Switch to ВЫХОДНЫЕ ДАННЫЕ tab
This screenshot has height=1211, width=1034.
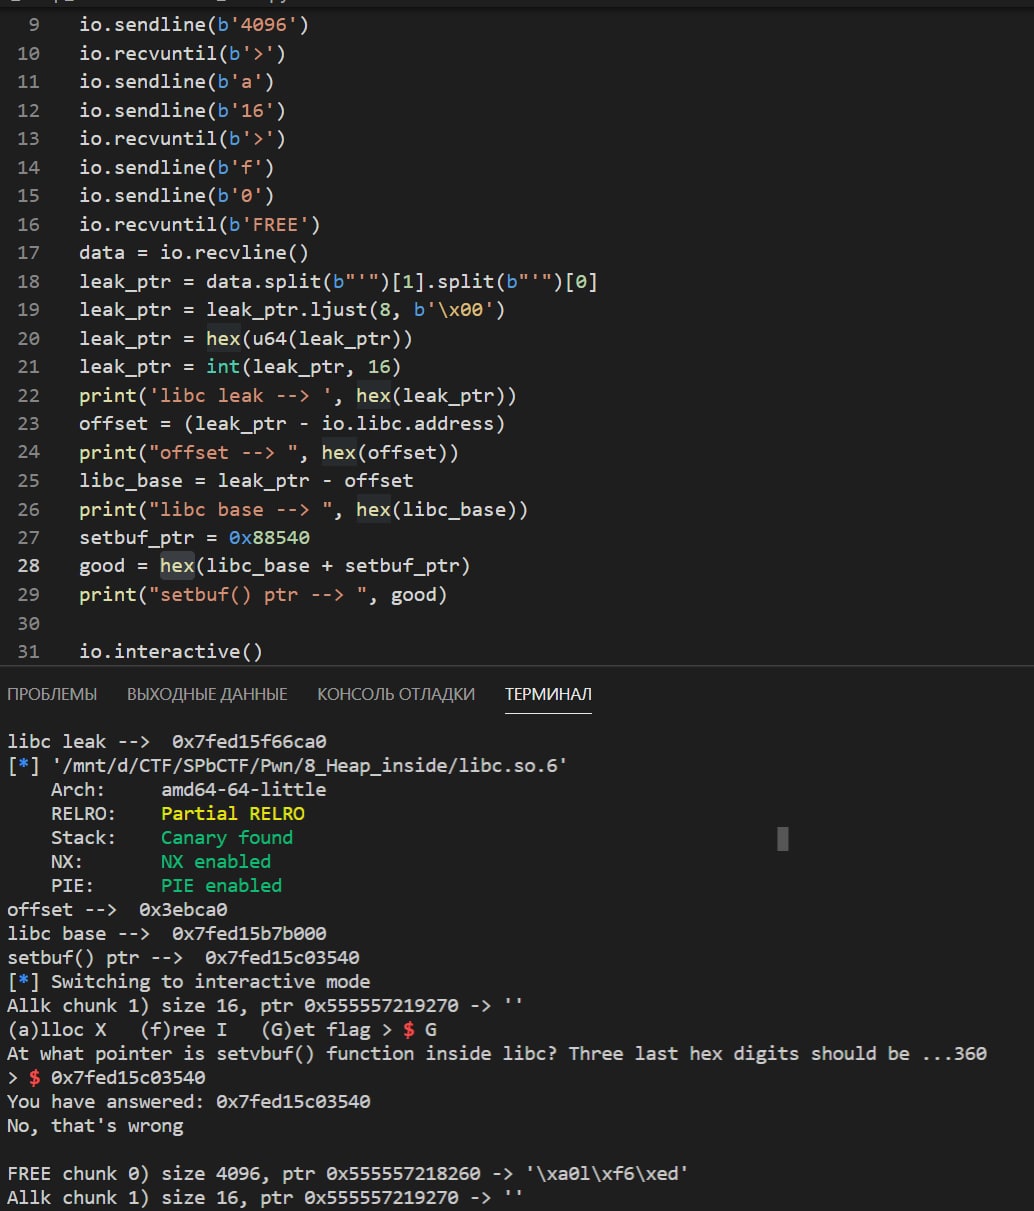[x=207, y=694]
